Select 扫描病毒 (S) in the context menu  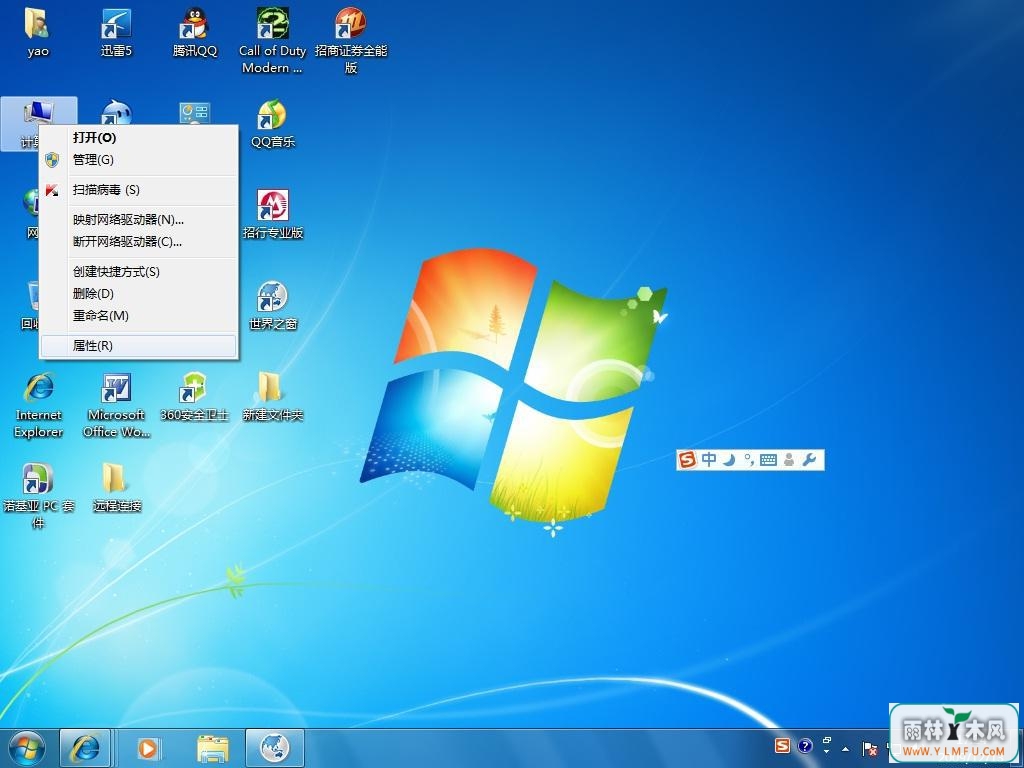pos(139,189)
